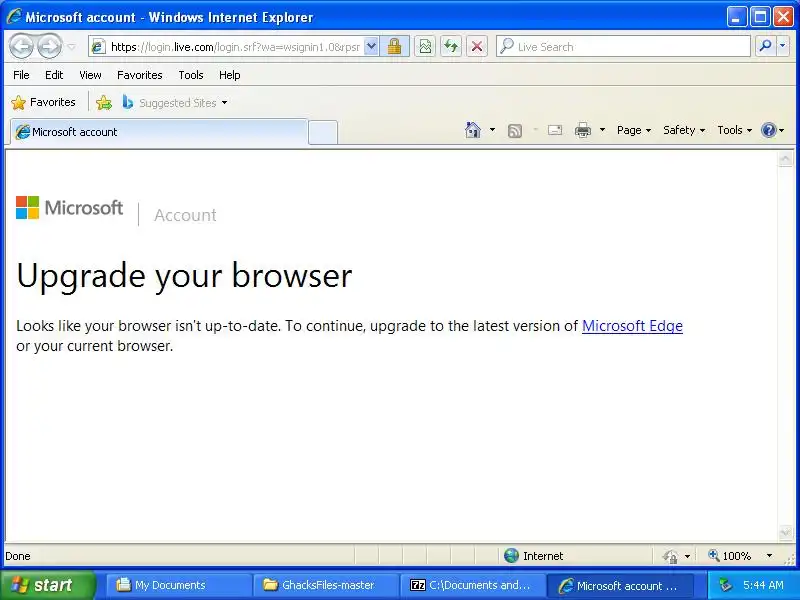Expand the address bar autocomplete dropdown
The width and height of the screenshot is (800, 600).
[x=372, y=47]
